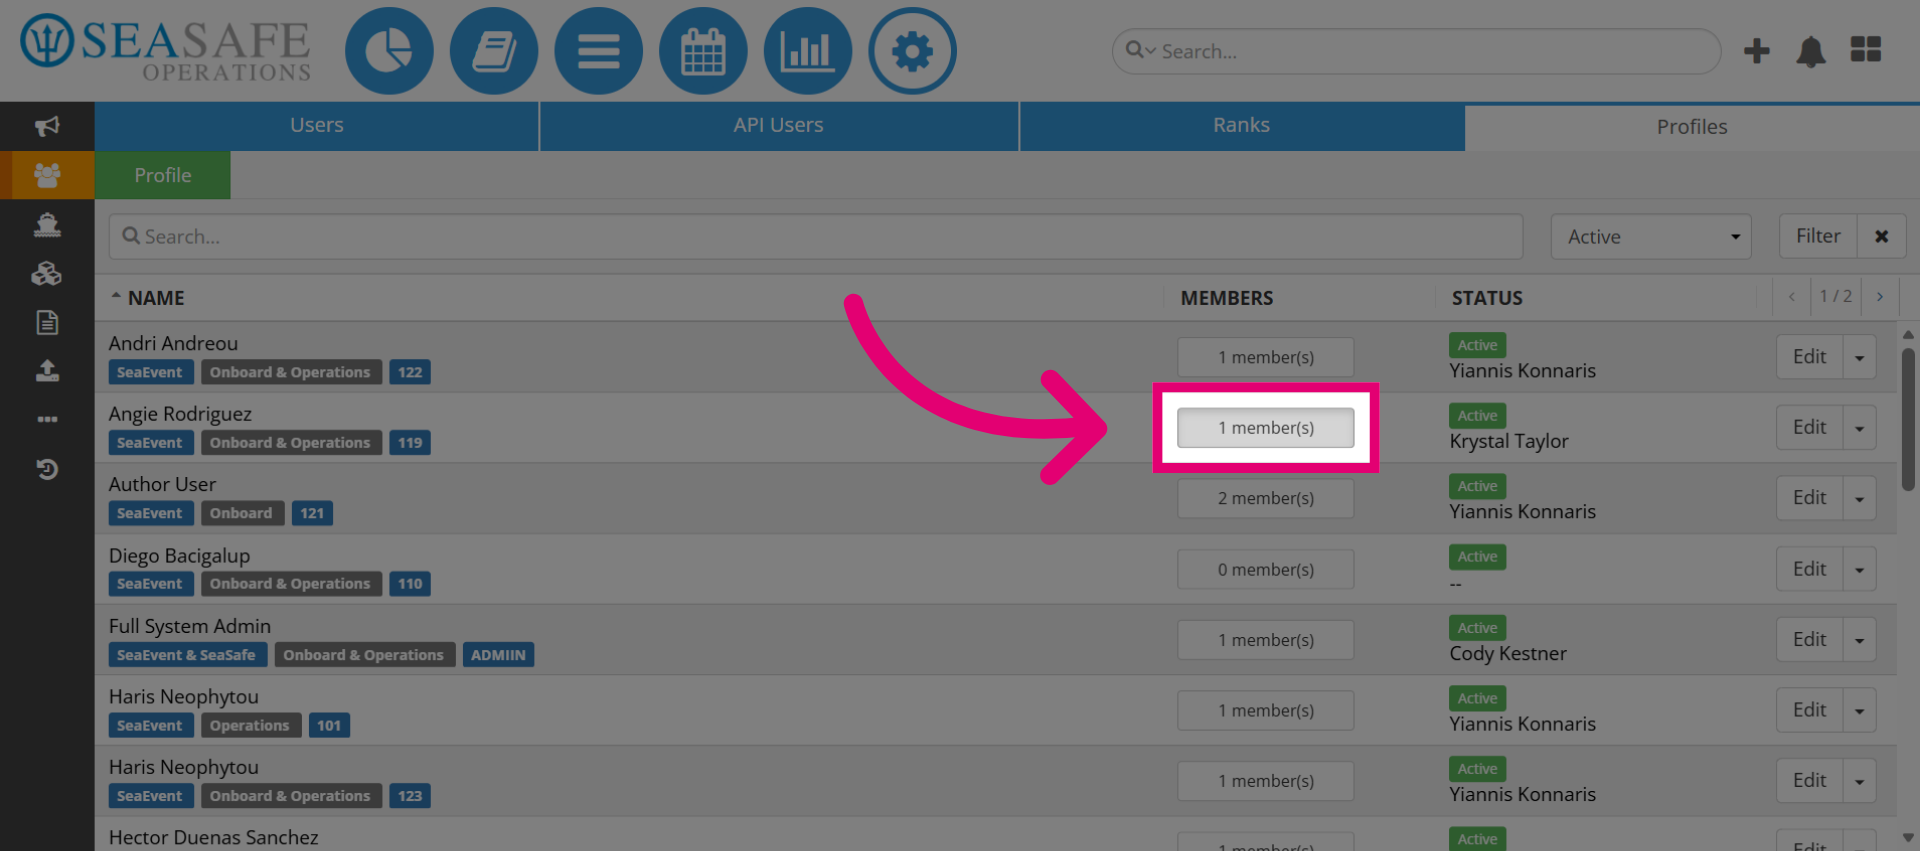Viewport: 1920px width, 851px height.
Task: Switch to the Profiles tab
Action: [x=1692, y=127]
